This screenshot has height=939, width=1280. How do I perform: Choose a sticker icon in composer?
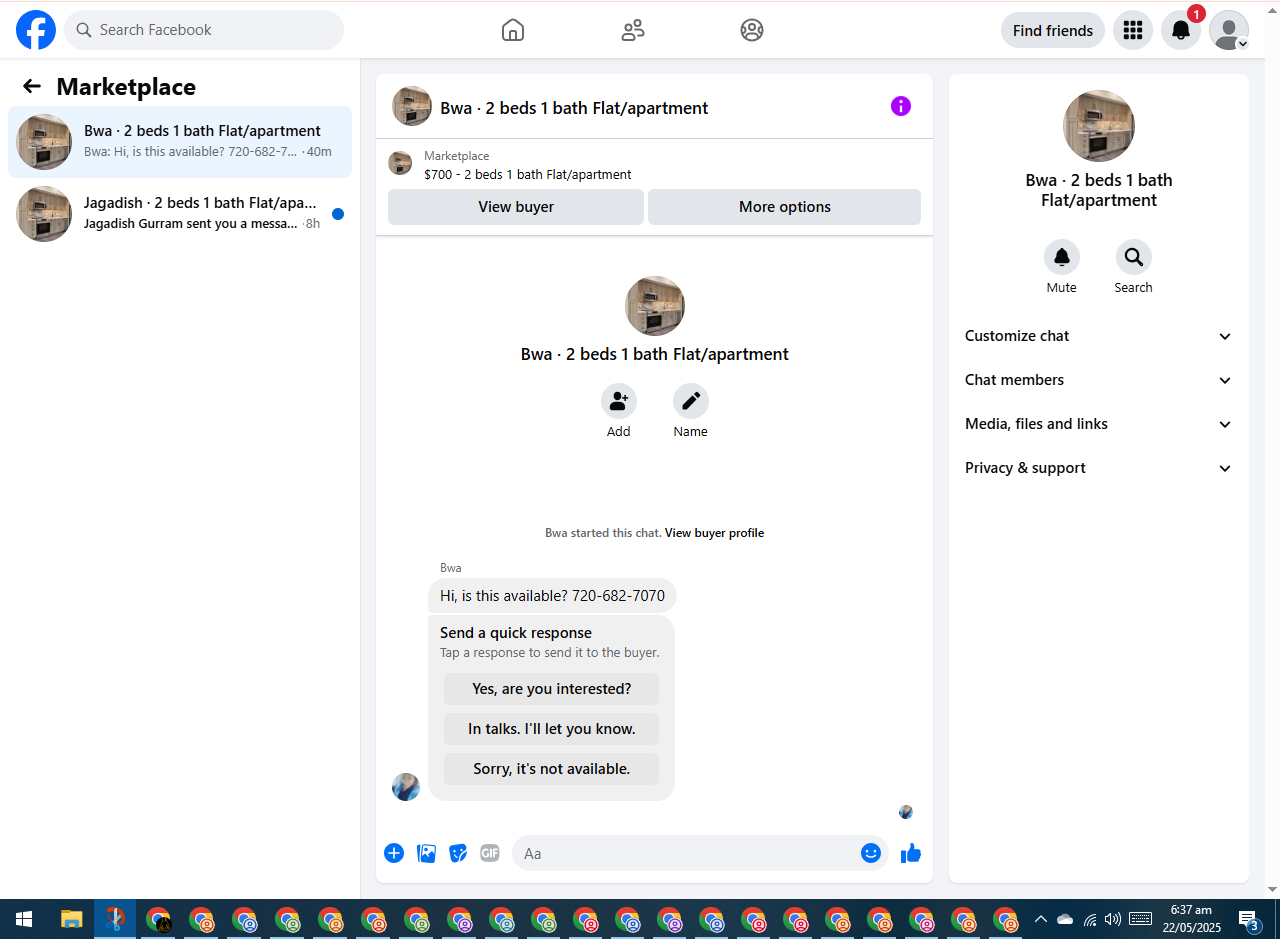click(x=458, y=853)
